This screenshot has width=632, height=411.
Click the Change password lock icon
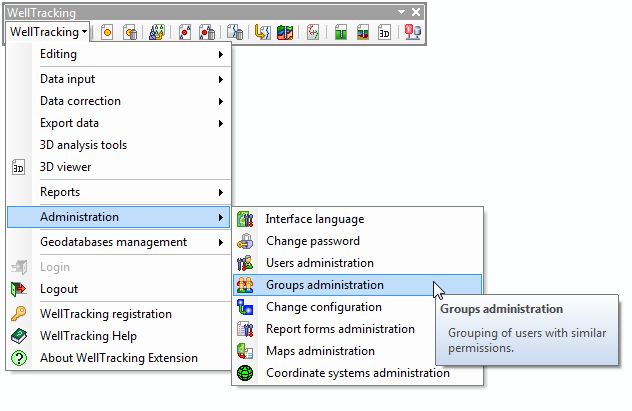coord(245,241)
